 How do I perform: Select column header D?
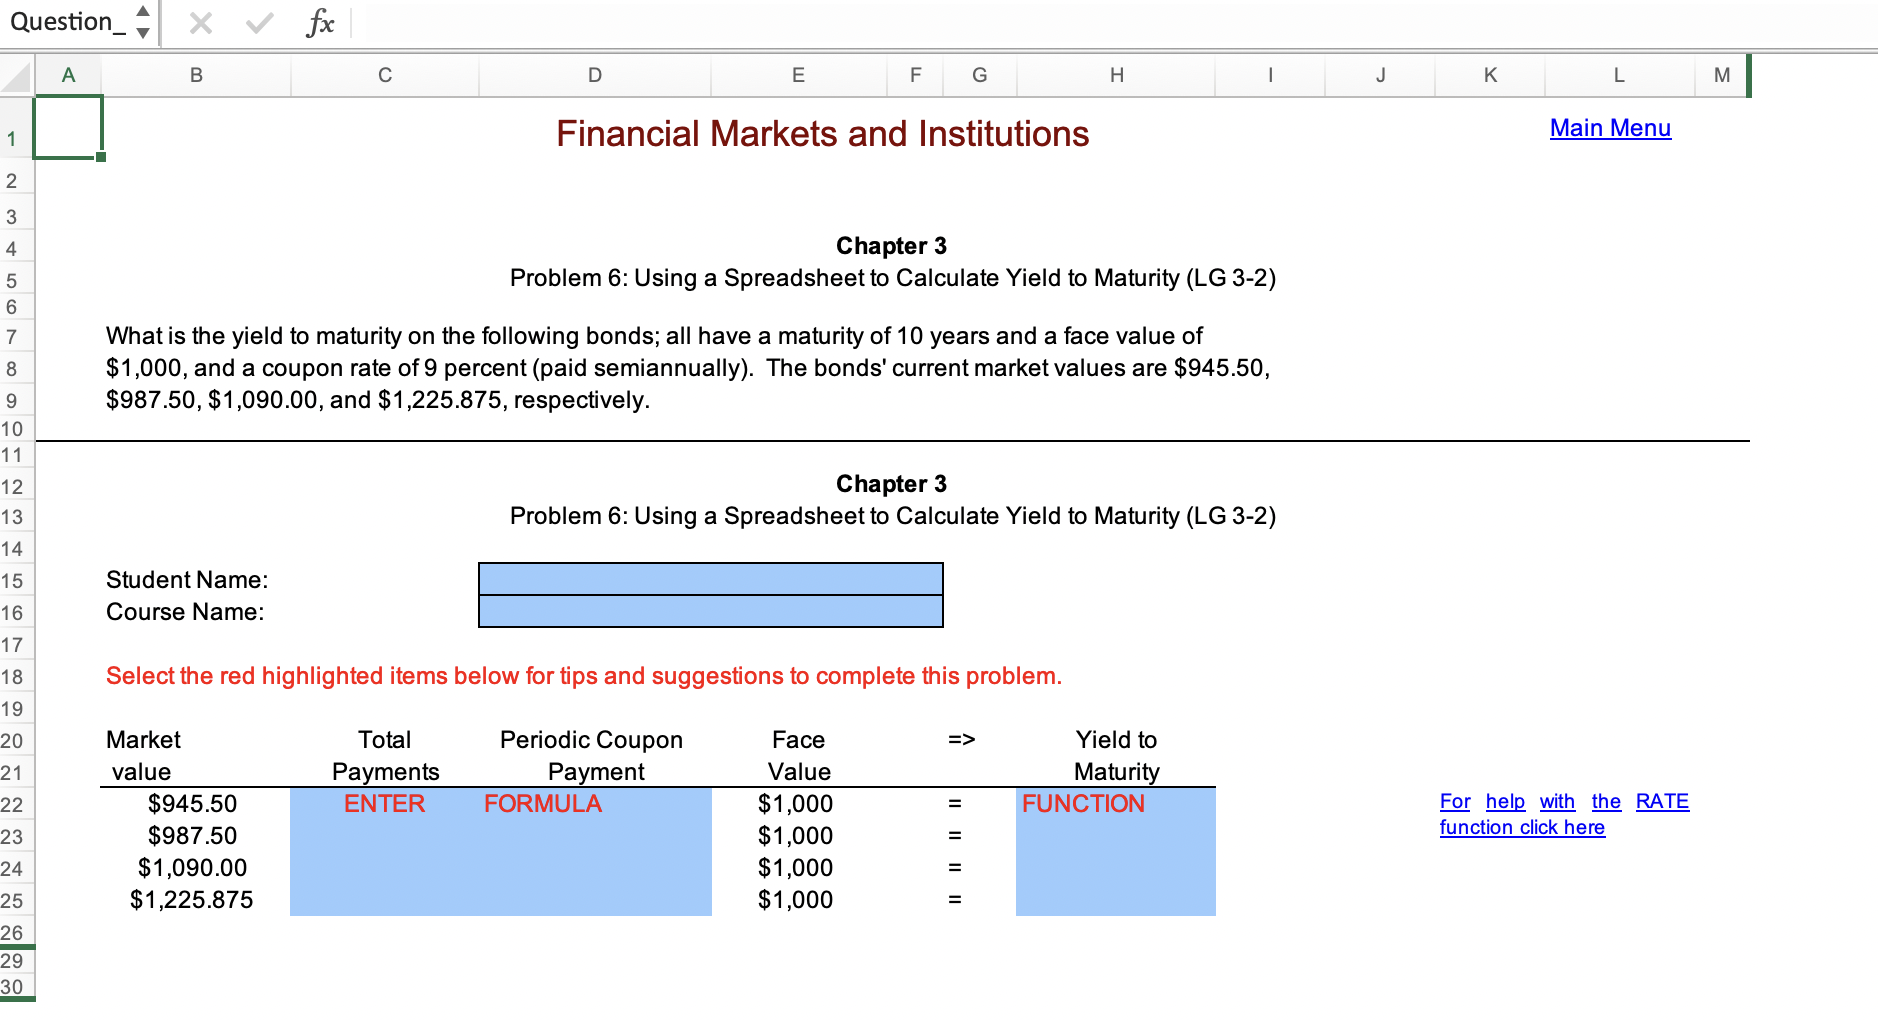594,75
